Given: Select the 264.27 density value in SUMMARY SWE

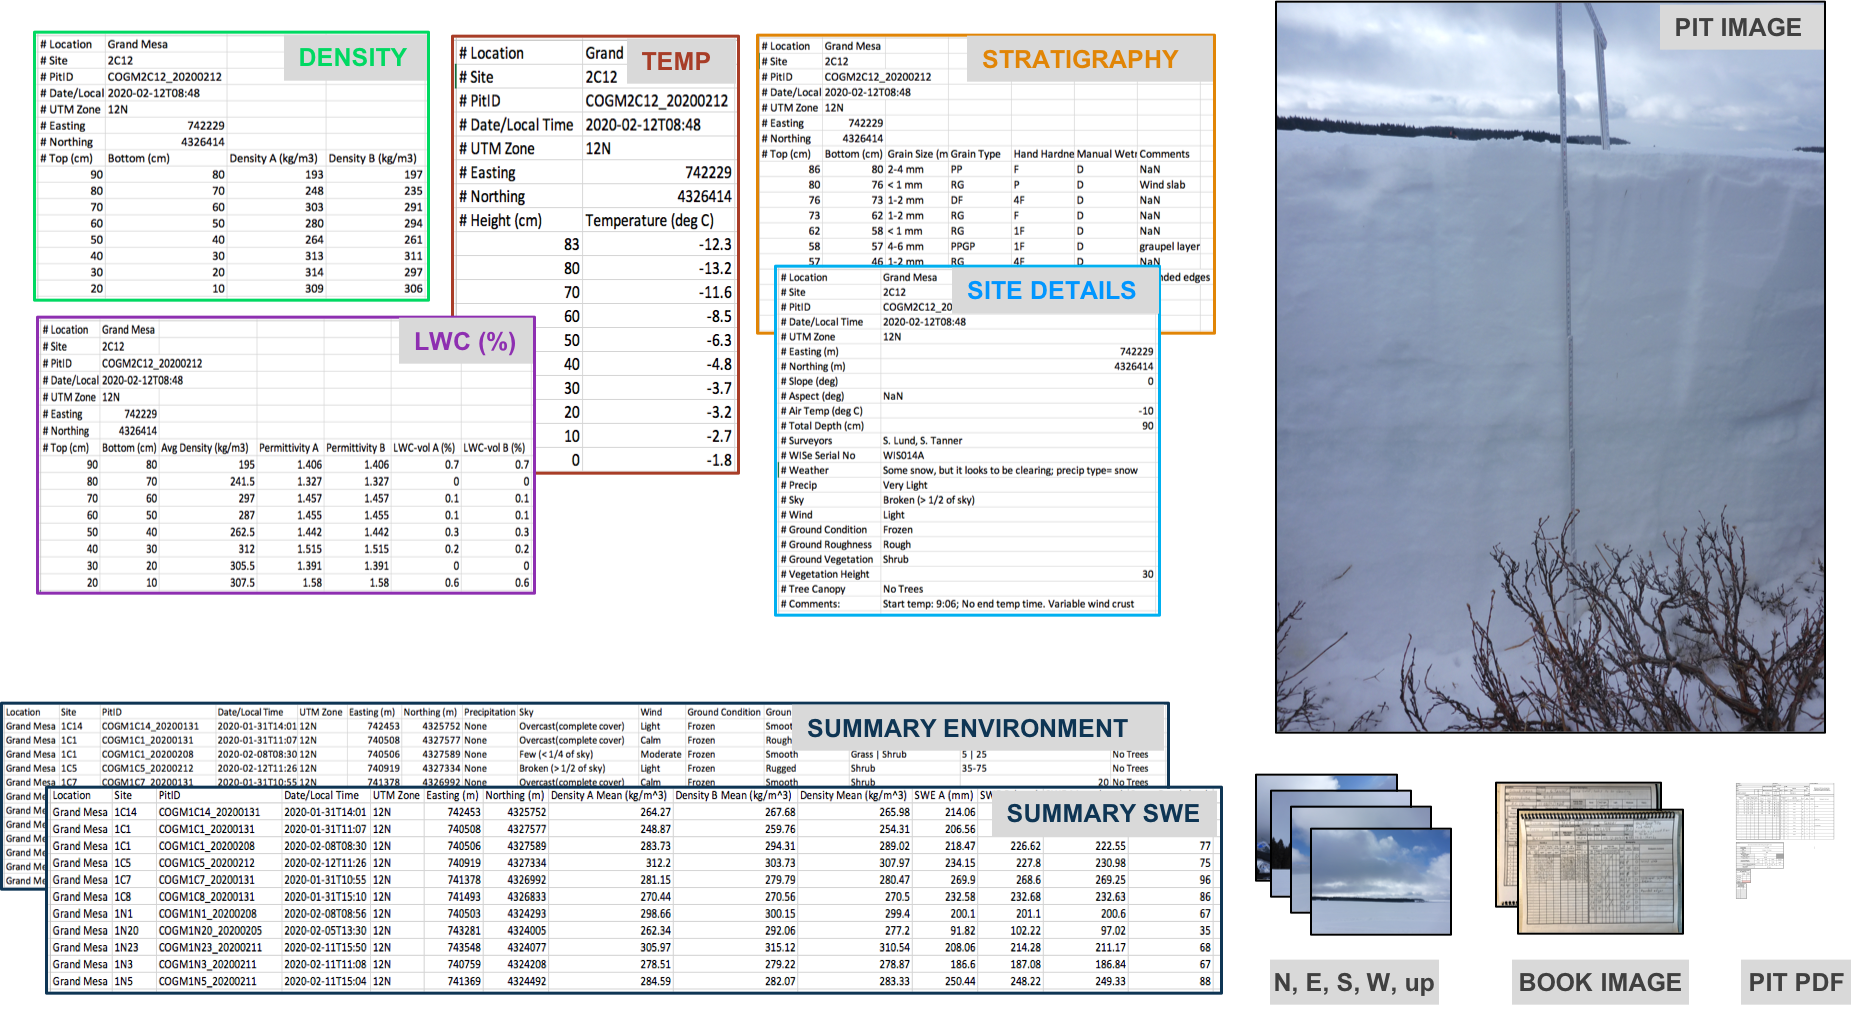Looking at the screenshot, I should click(x=655, y=812).
